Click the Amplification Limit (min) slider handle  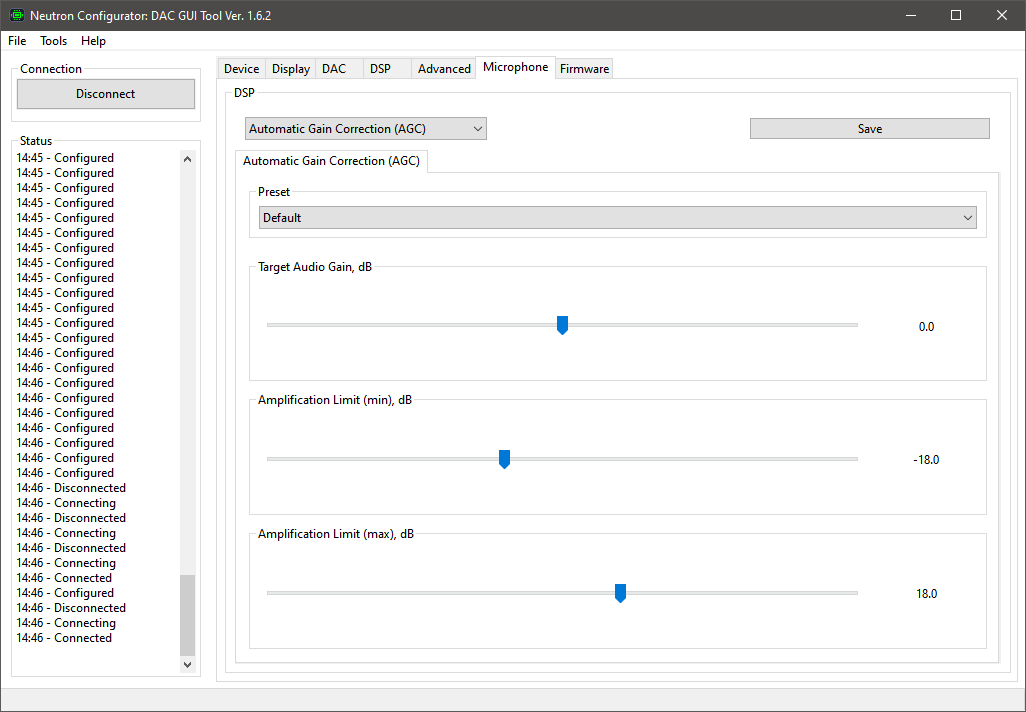pos(504,459)
